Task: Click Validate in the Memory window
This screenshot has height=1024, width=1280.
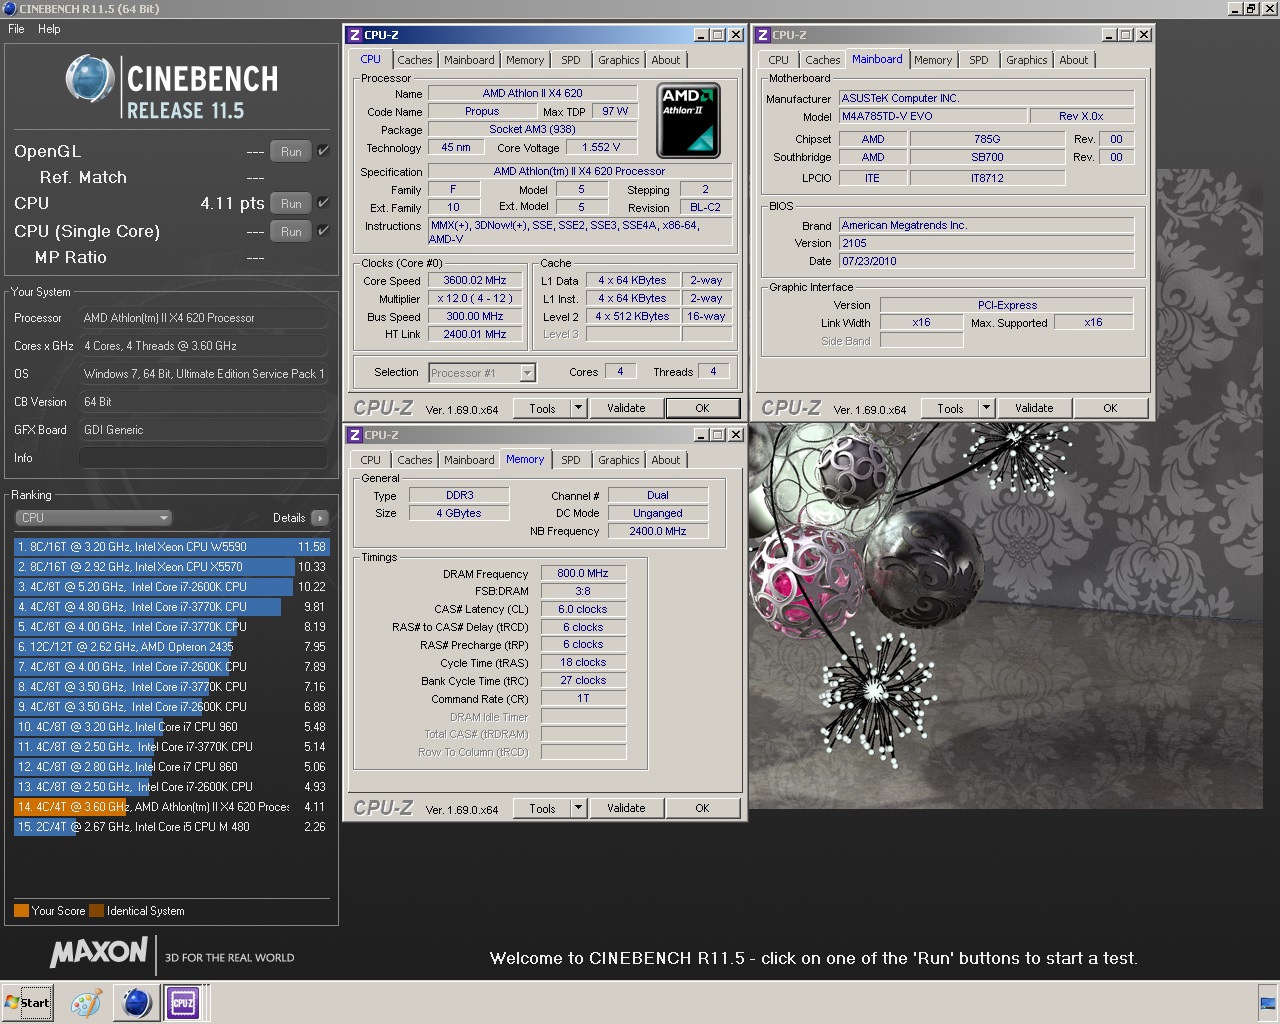Action: coord(626,808)
